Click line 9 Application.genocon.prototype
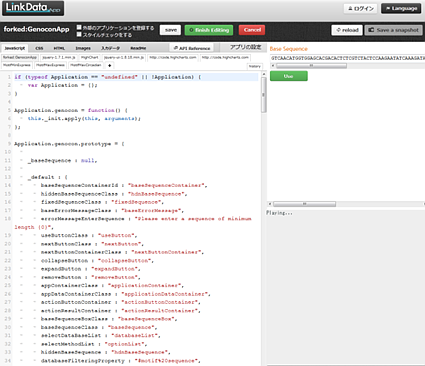425x366 pixels. [x=69, y=144]
